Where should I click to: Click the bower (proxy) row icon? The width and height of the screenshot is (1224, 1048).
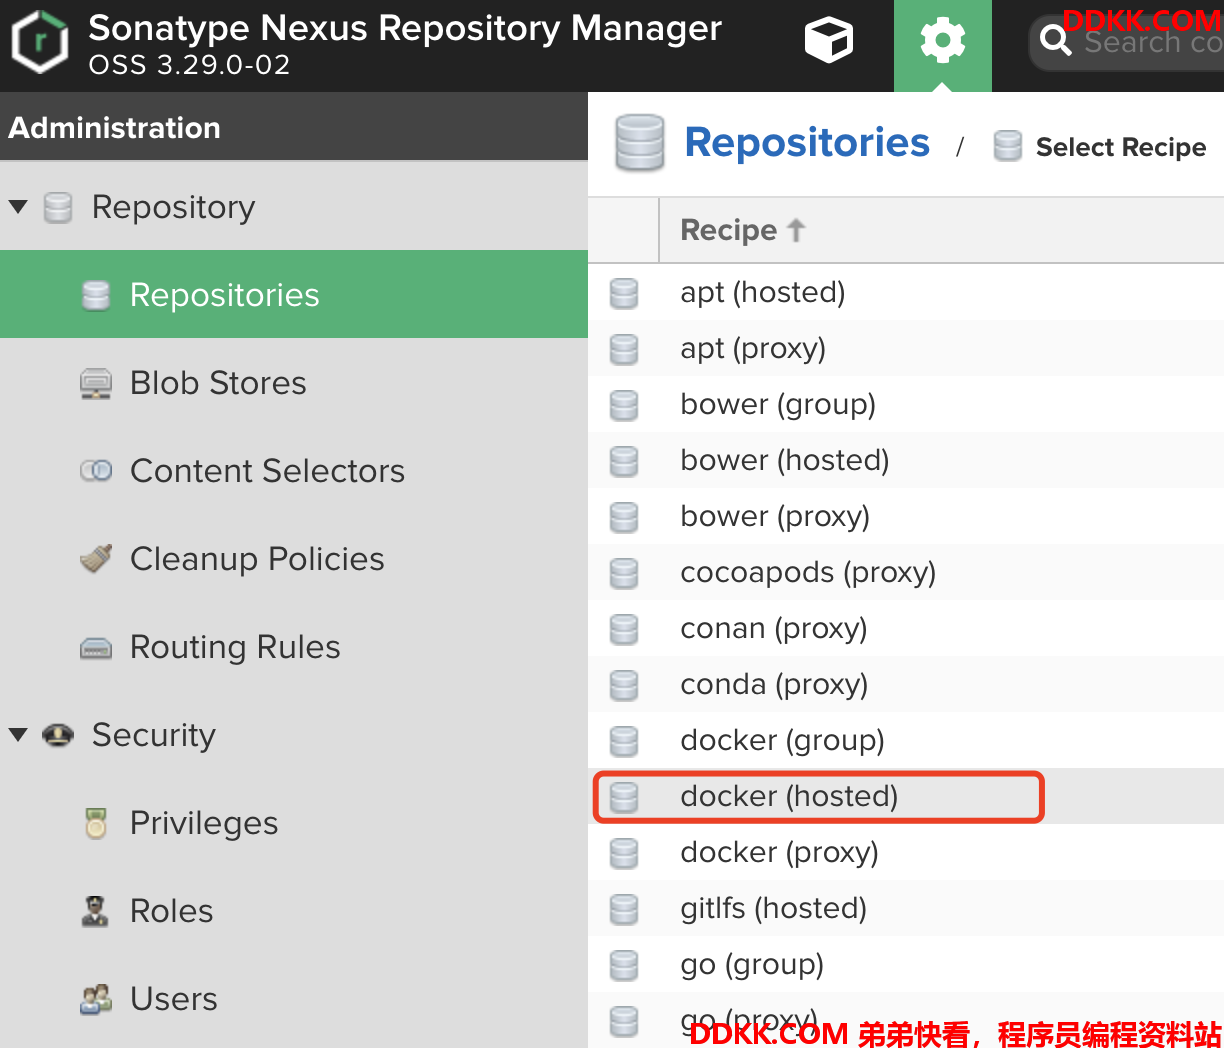pyautogui.click(x=624, y=517)
